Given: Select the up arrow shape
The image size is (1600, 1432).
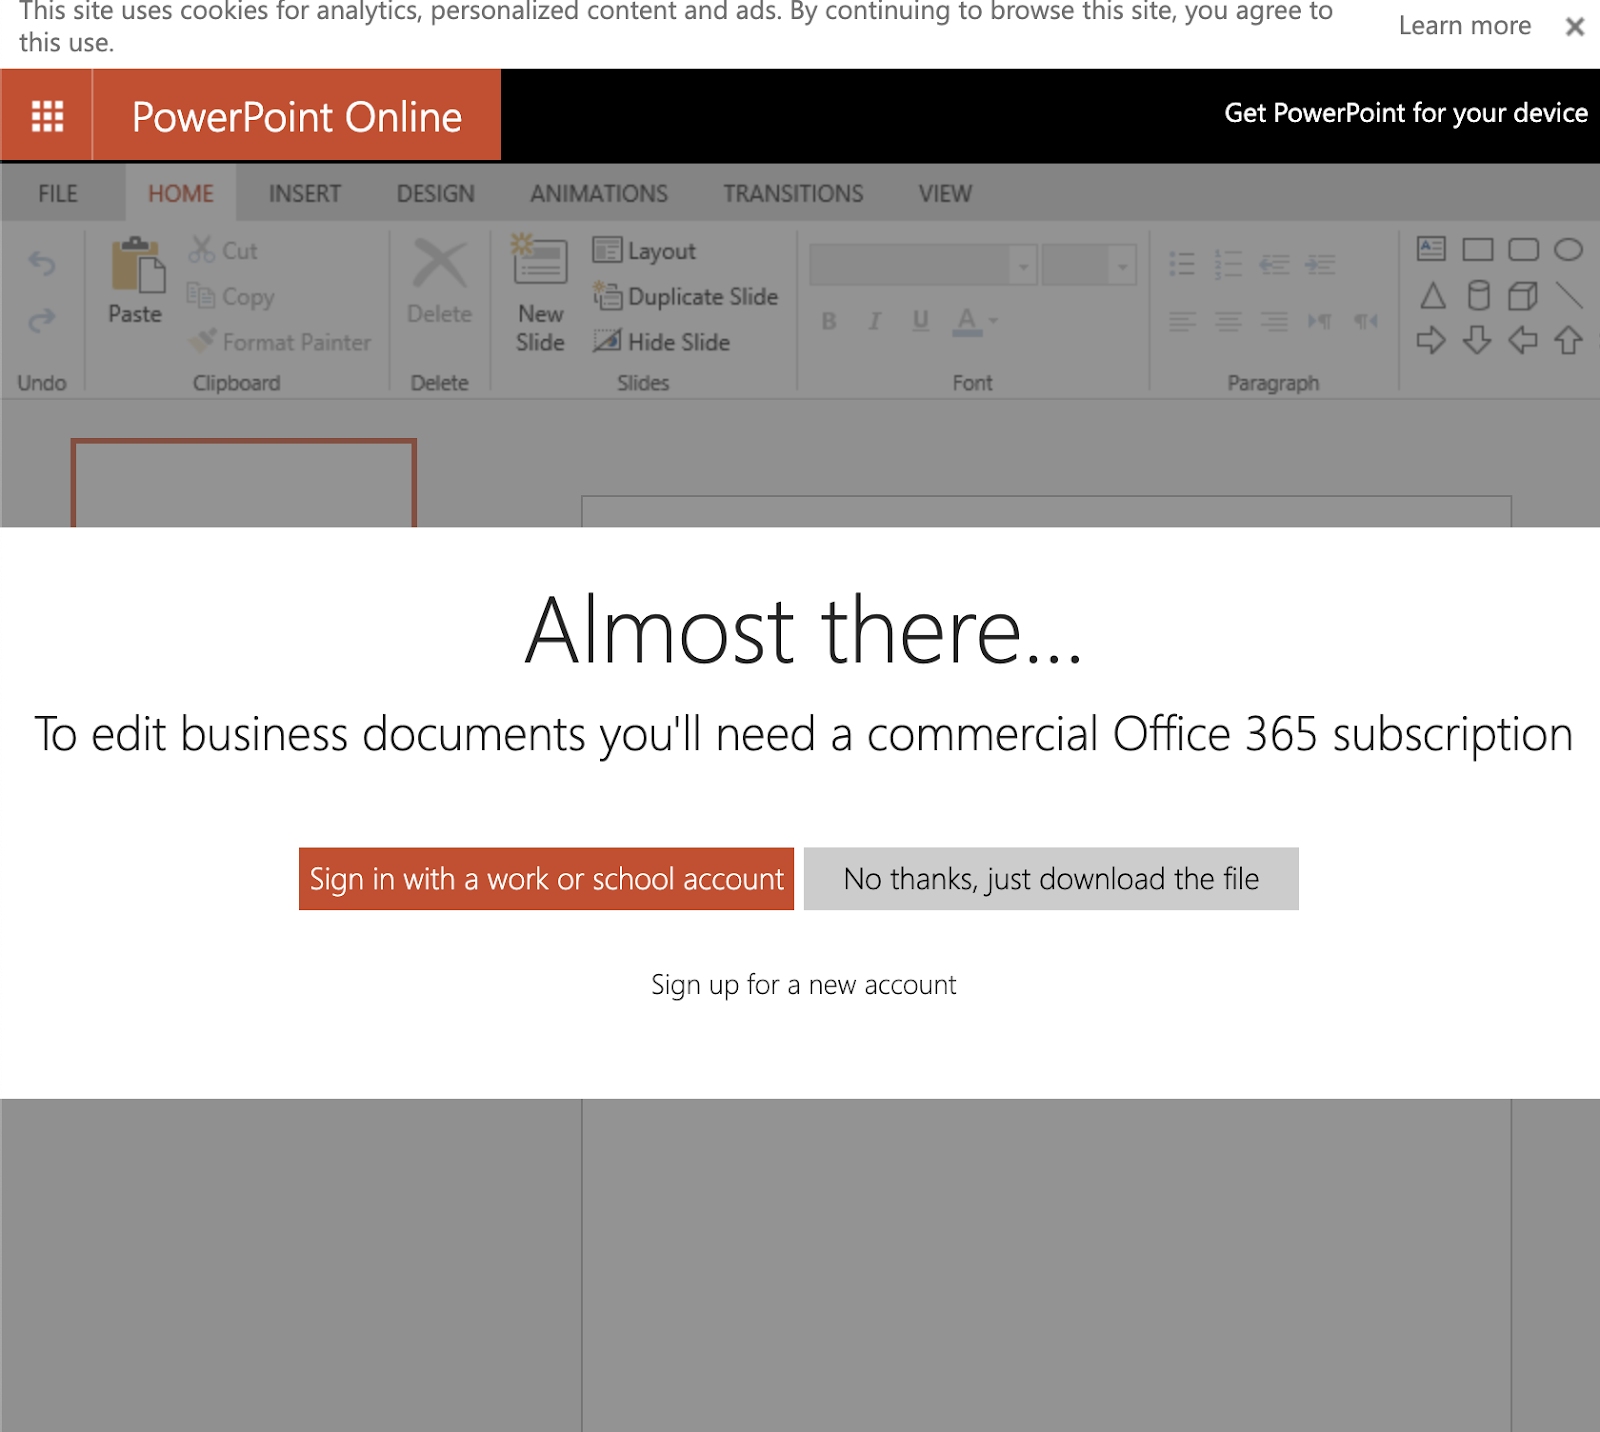Looking at the screenshot, I should [1569, 341].
